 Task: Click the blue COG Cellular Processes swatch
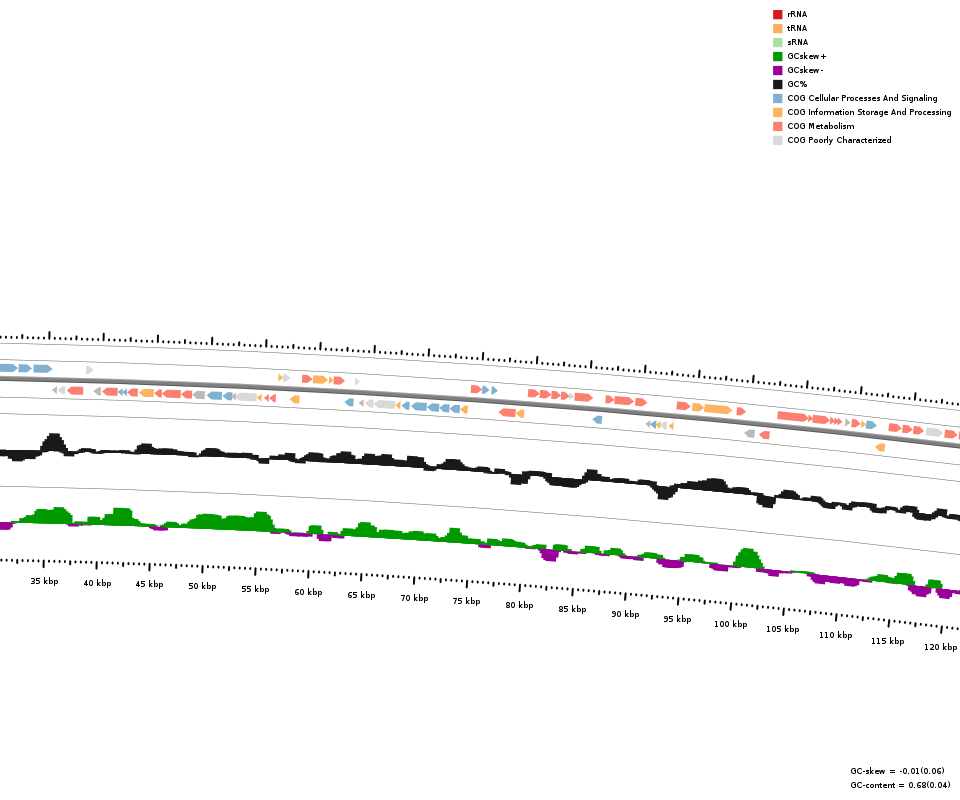point(777,98)
